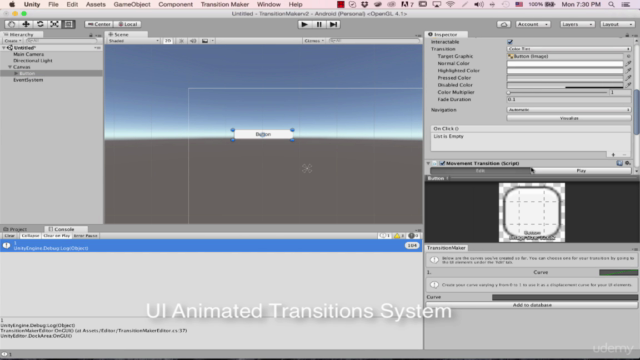Click Add to database button
The image size is (640, 360).
point(532,305)
